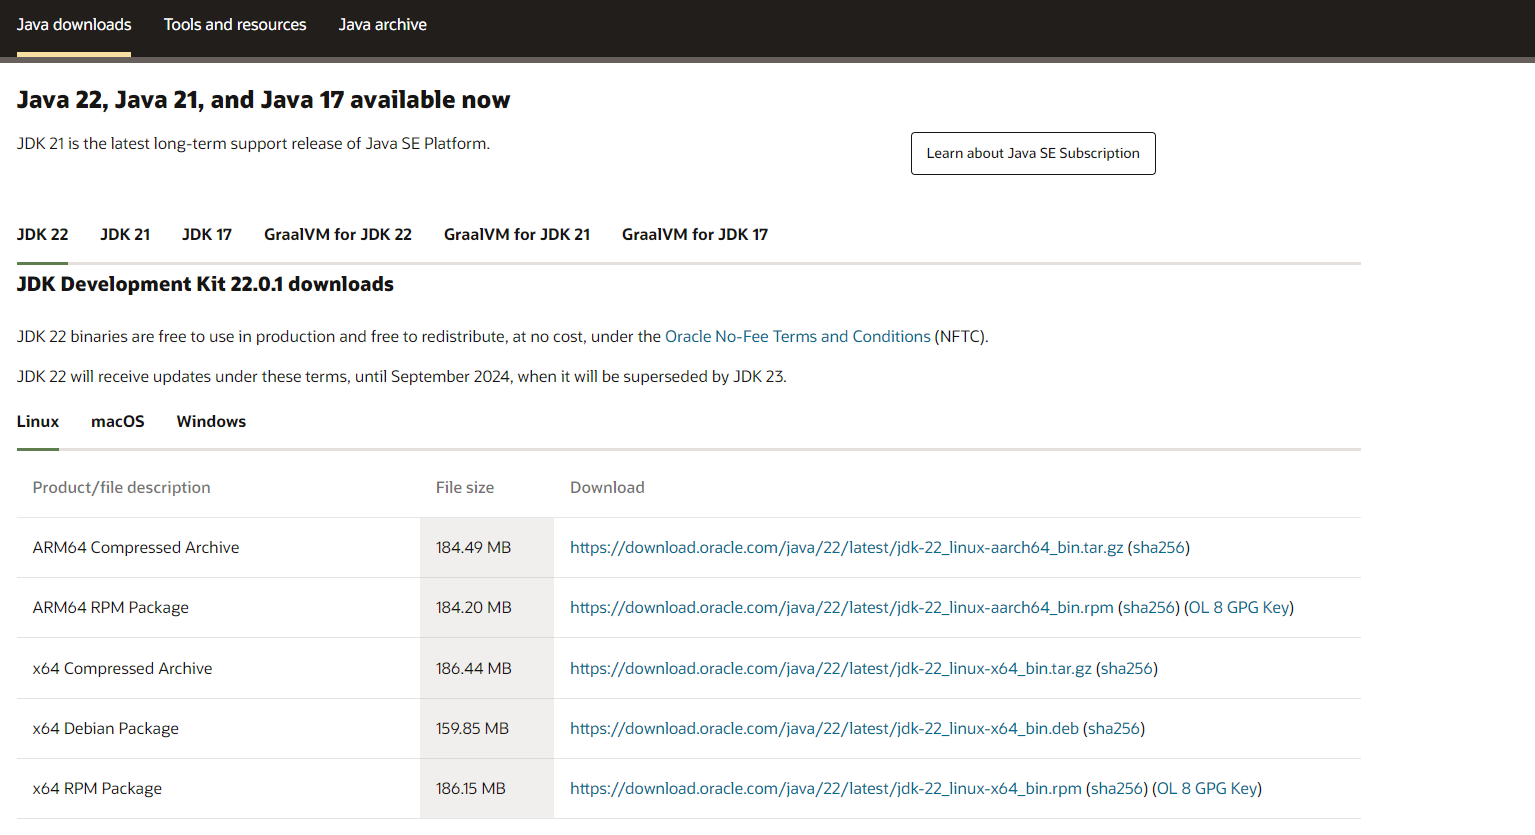Open sha256 for x64 RPM Package
This screenshot has width=1535, height=835.
point(1117,789)
